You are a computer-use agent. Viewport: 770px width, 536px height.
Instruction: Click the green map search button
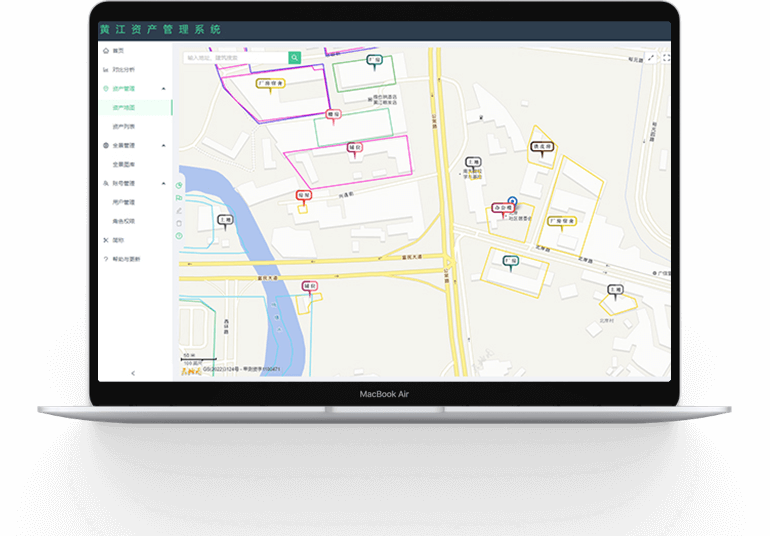[294, 58]
